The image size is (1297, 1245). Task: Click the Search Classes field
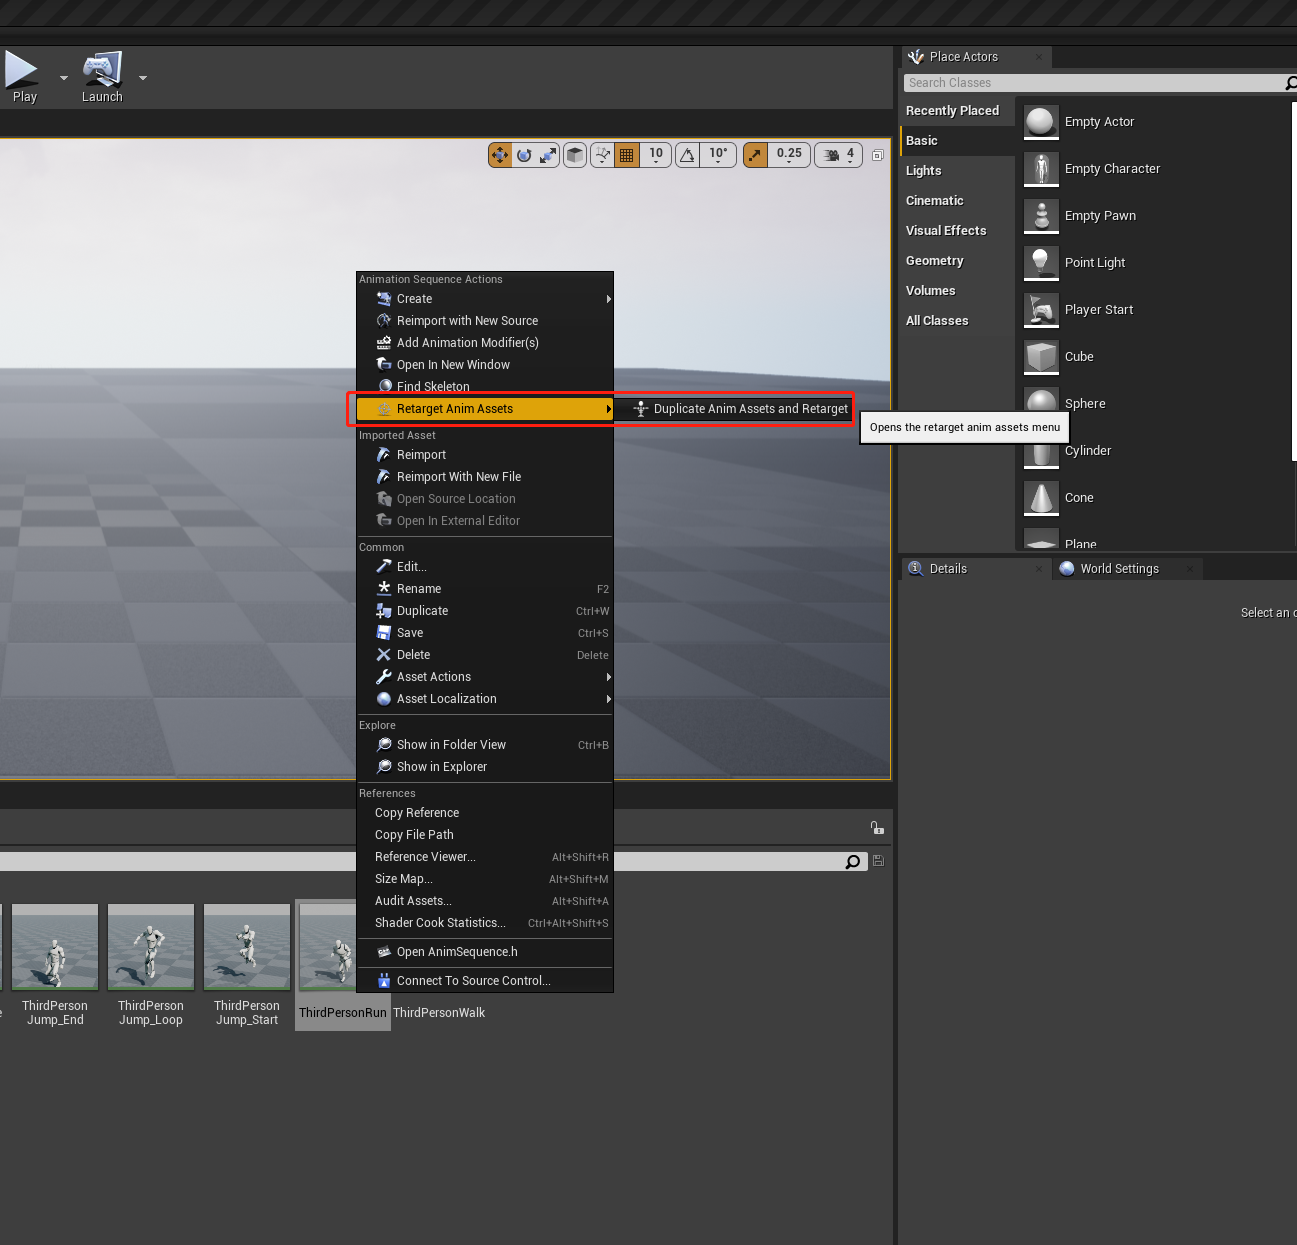click(1093, 83)
